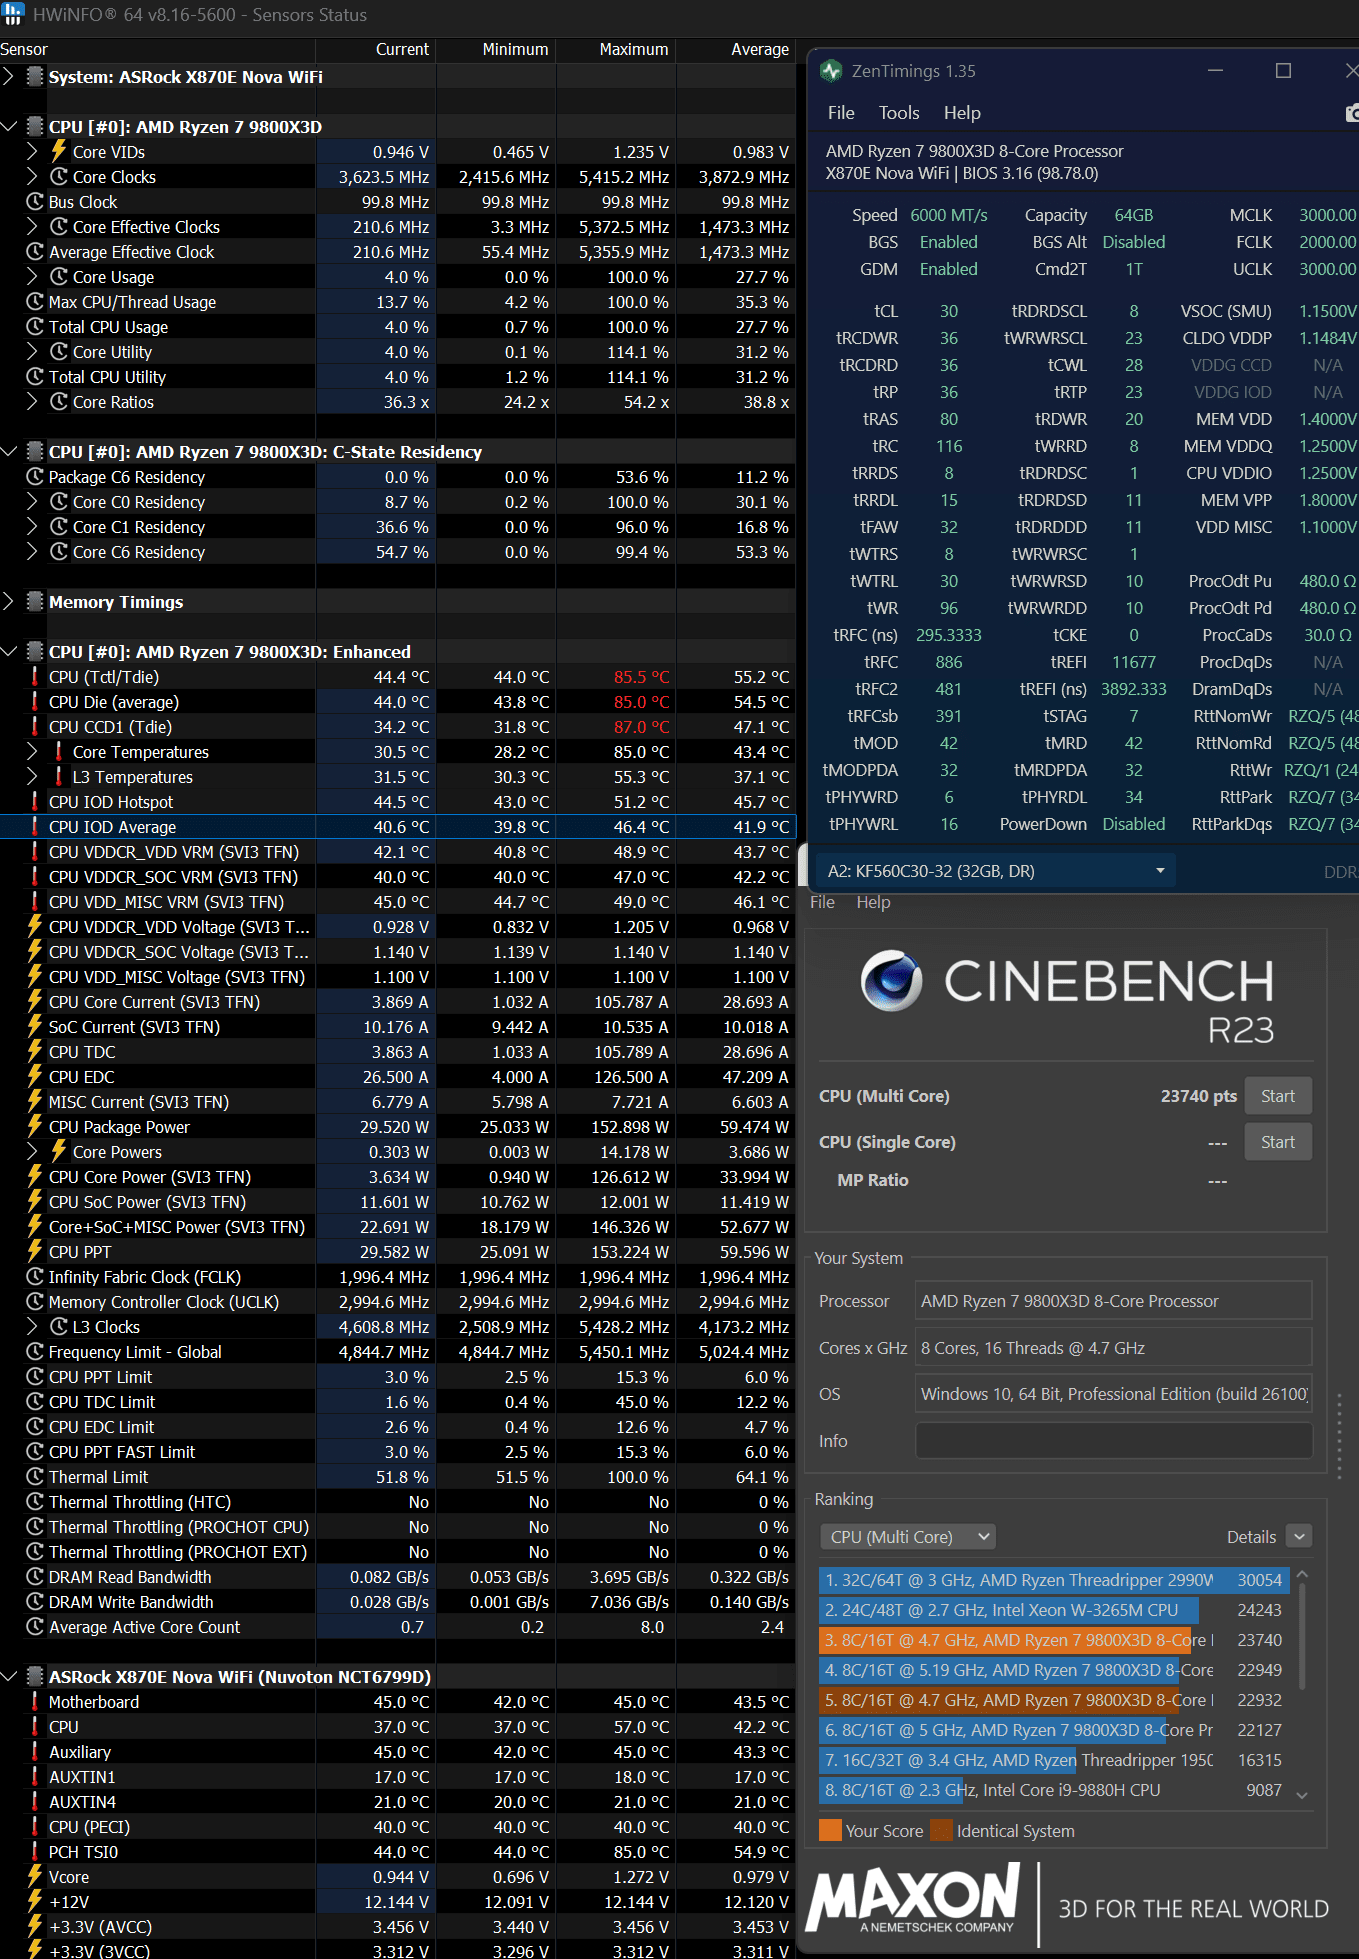Screen dimensions: 1359x1959
Task: Click the Minimum column header
Action: tap(496, 49)
